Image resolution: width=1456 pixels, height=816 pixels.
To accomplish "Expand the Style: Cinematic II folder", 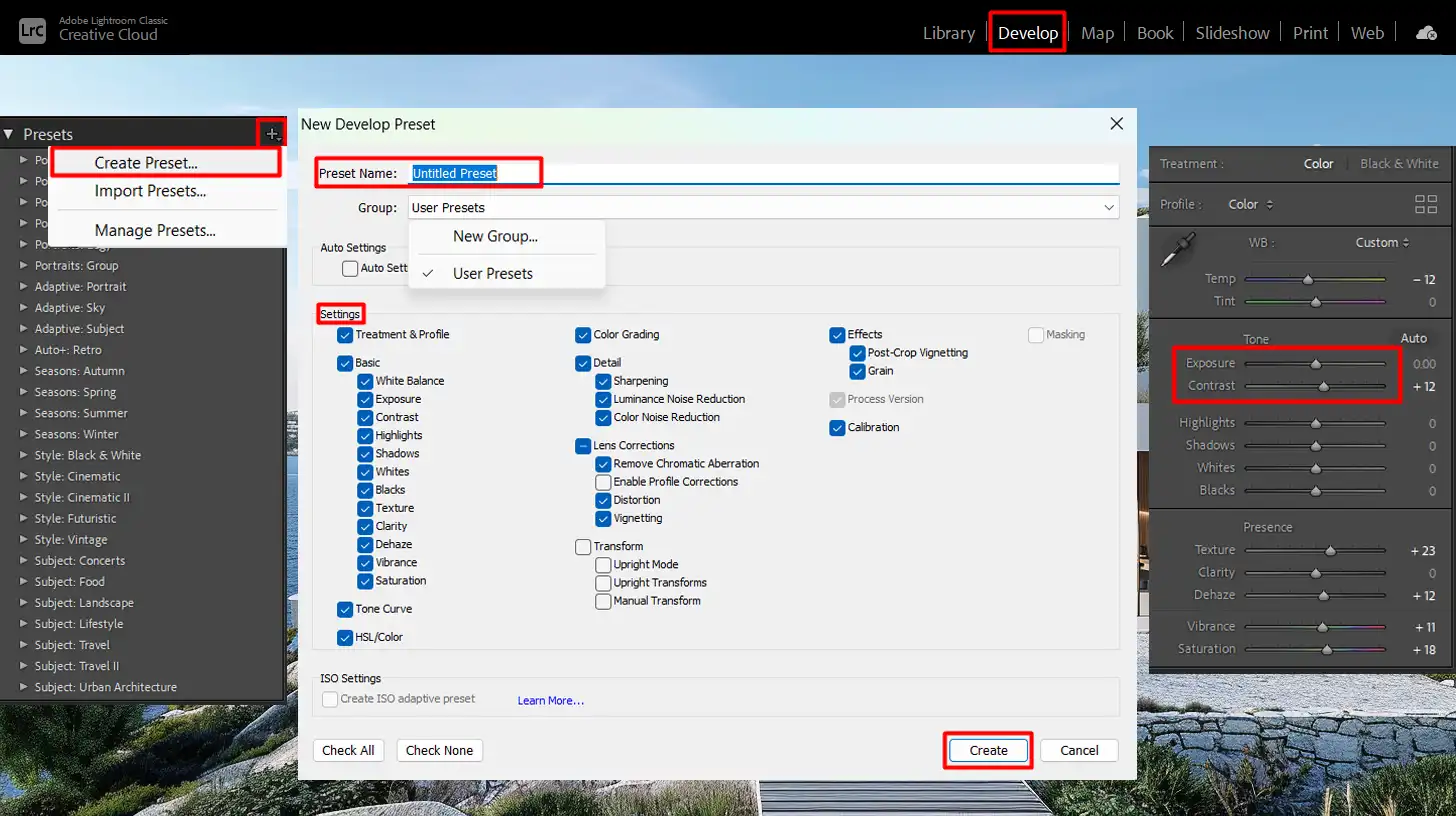I will pyautogui.click(x=24, y=497).
